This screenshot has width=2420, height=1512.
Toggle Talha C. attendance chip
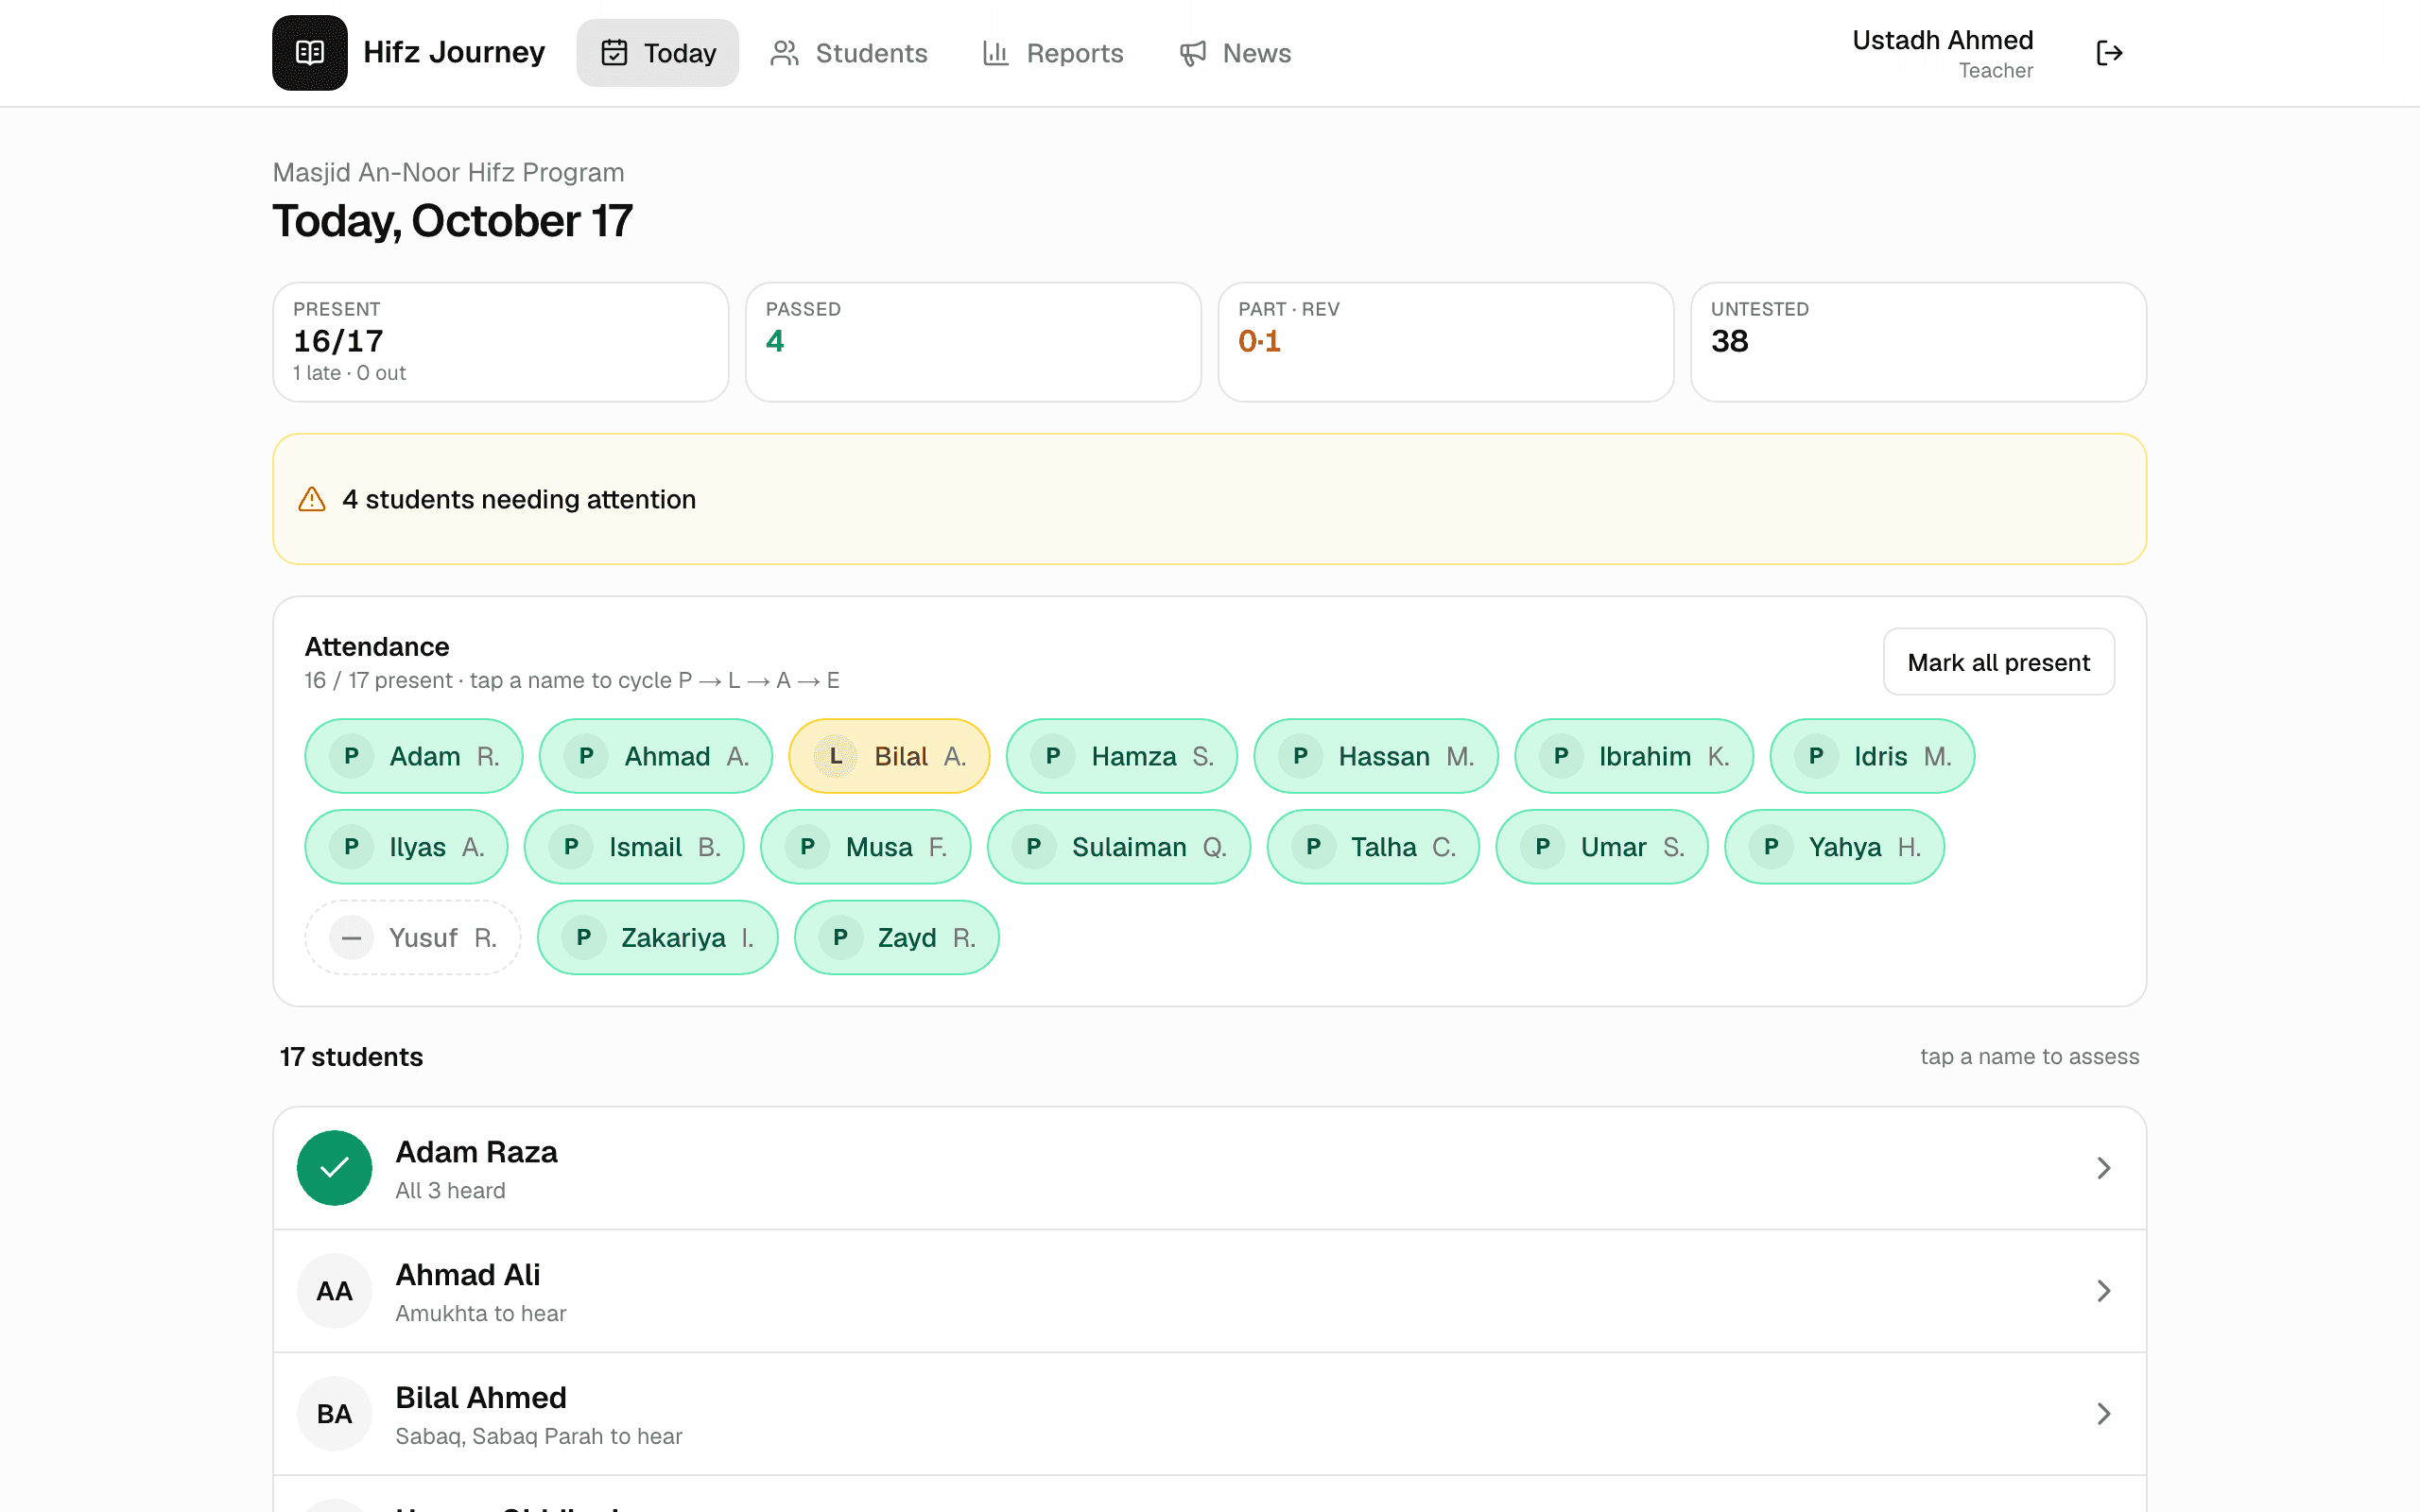tap(1373, 847)
